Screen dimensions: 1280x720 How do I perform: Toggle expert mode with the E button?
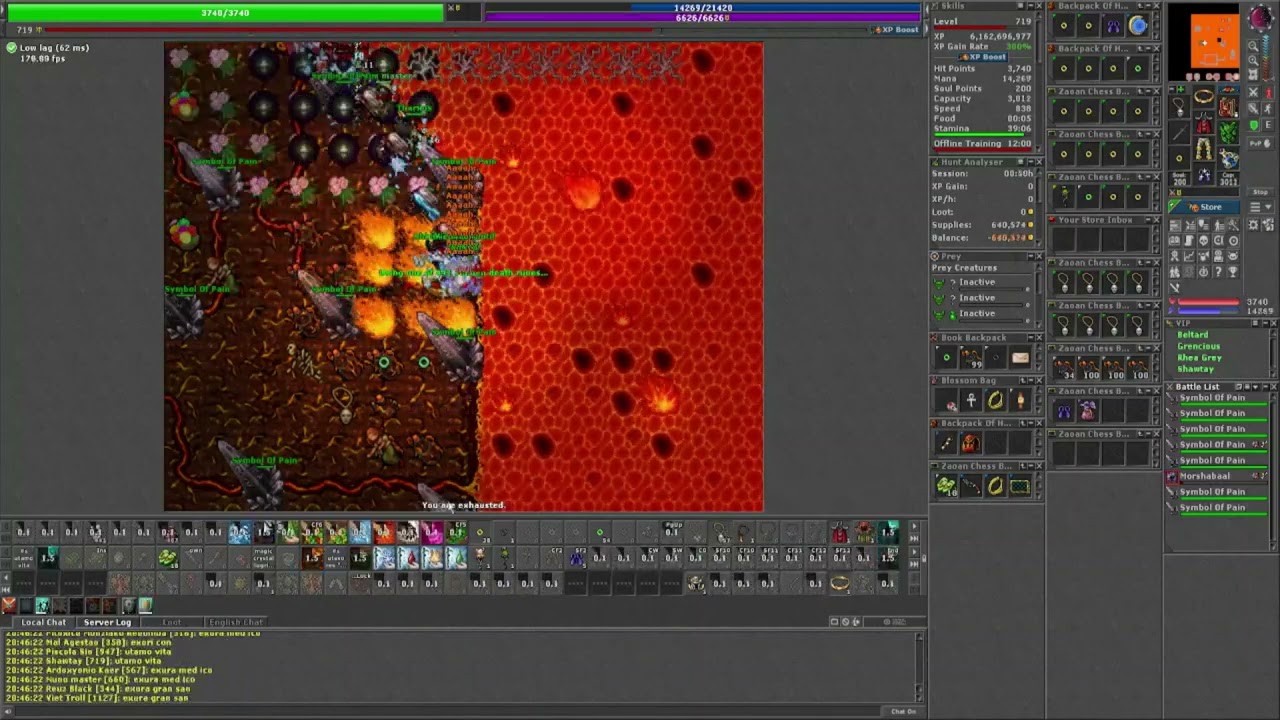pyautogui.click(x=1268, y=125)
